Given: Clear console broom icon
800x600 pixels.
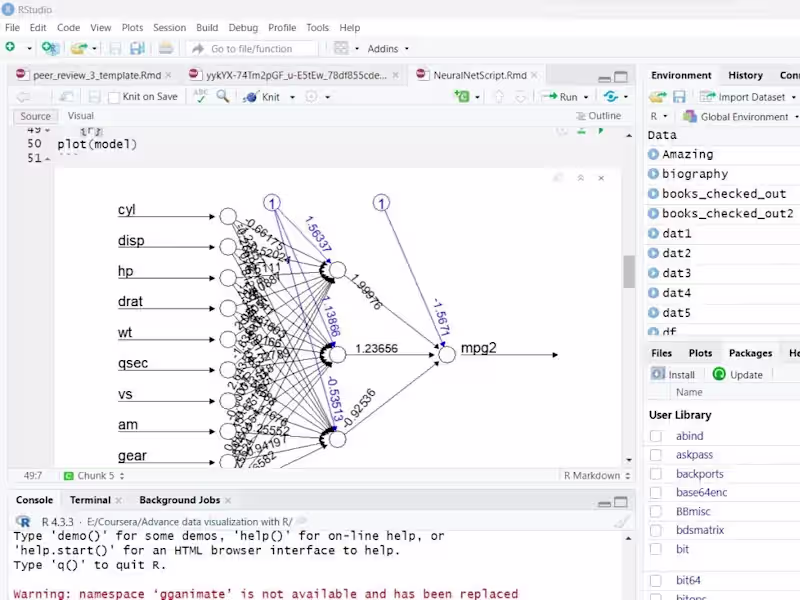Looking at the screenshot, I should (621, 521).
